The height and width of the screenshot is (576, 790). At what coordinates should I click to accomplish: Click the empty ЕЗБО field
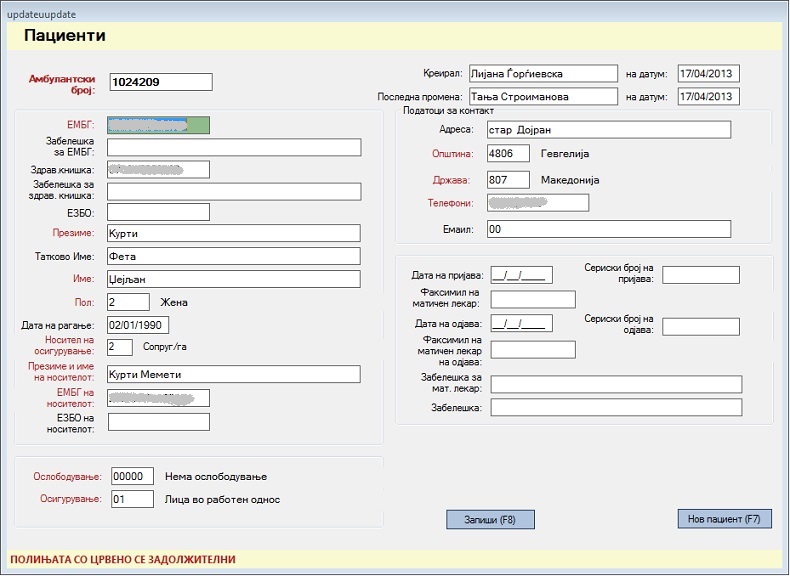tap(159, 212)
